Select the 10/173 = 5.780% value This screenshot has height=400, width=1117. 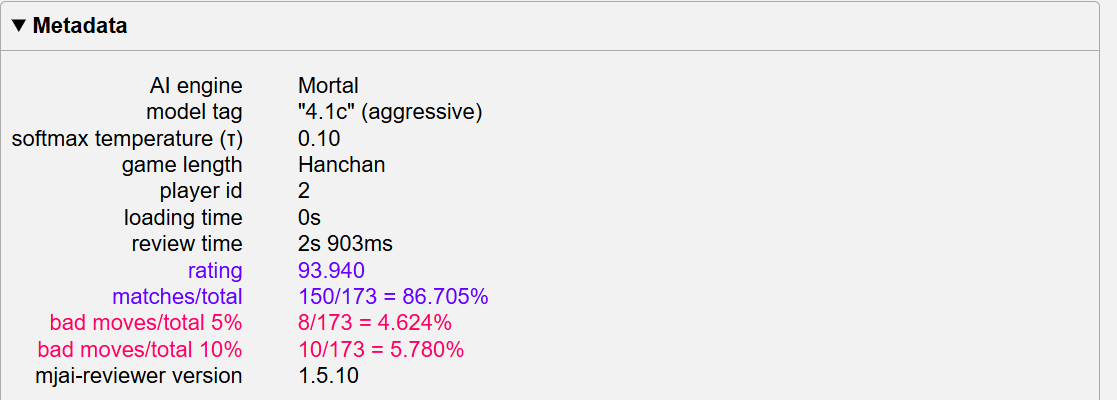point(381,349)
